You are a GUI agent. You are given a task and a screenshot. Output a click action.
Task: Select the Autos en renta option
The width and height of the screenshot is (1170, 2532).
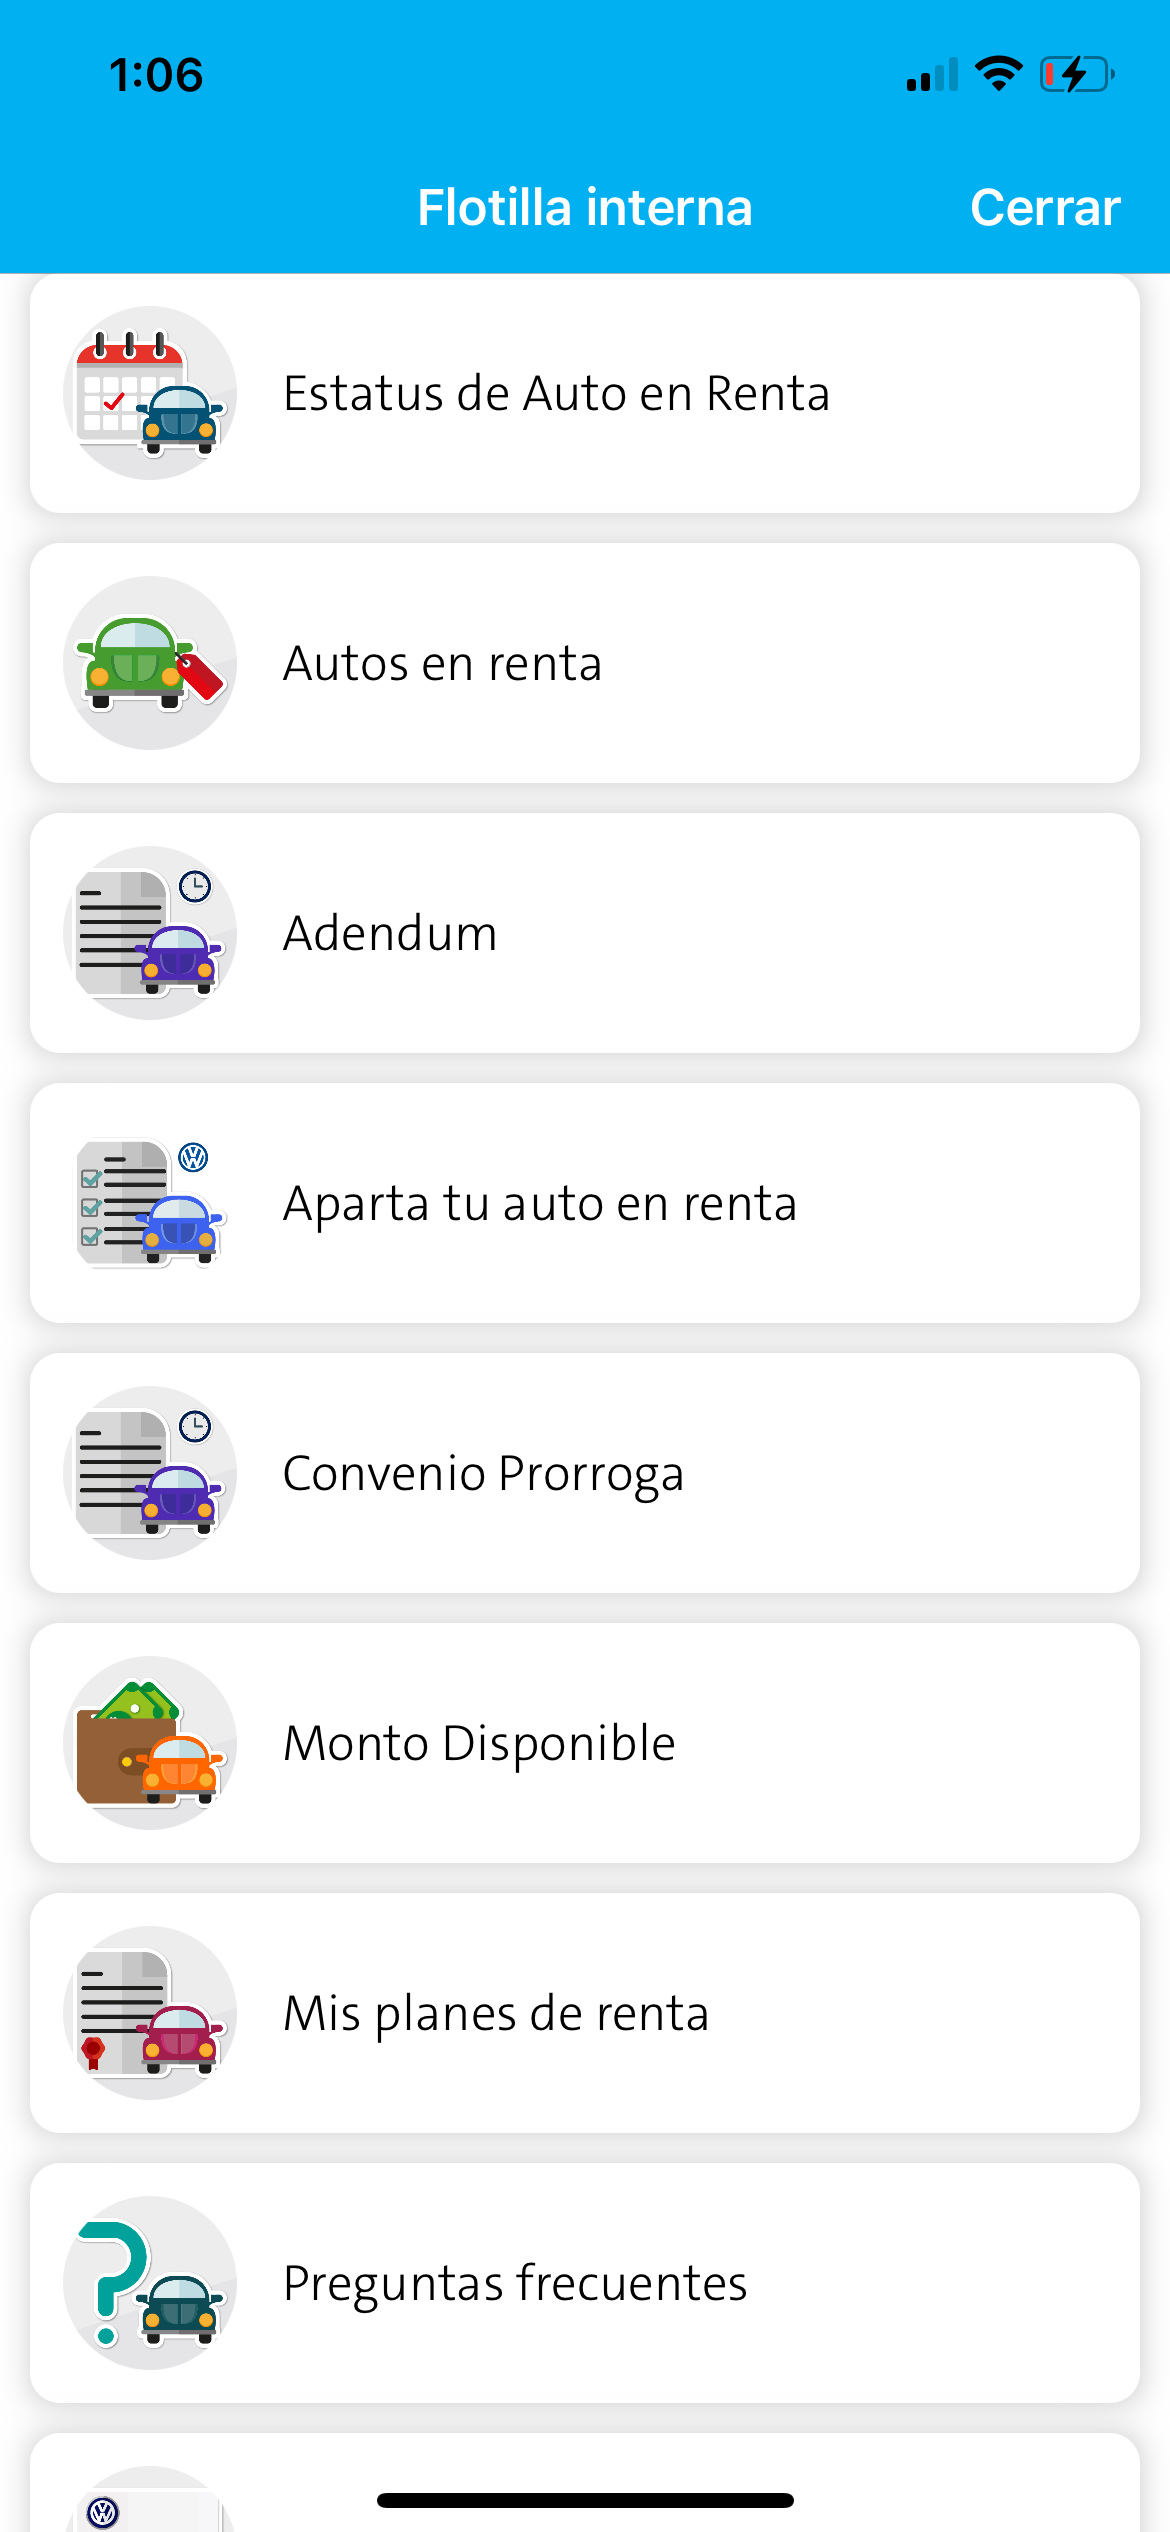coord(443,663)
